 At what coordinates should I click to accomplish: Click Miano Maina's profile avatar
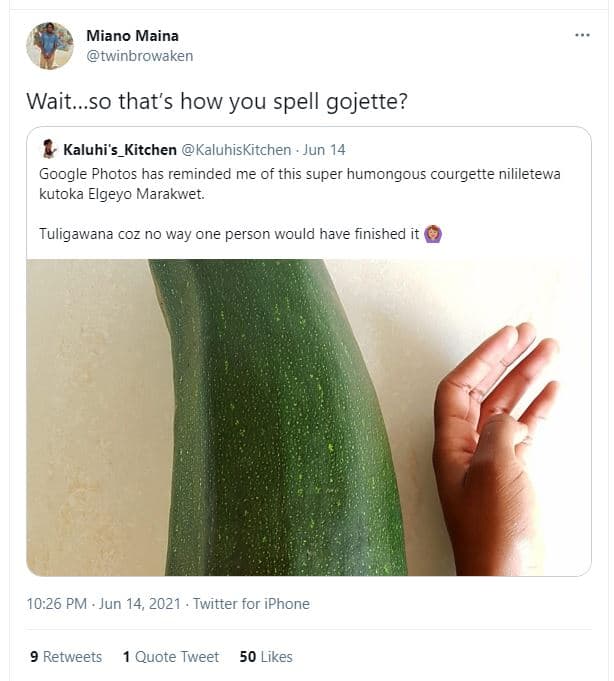49,46
